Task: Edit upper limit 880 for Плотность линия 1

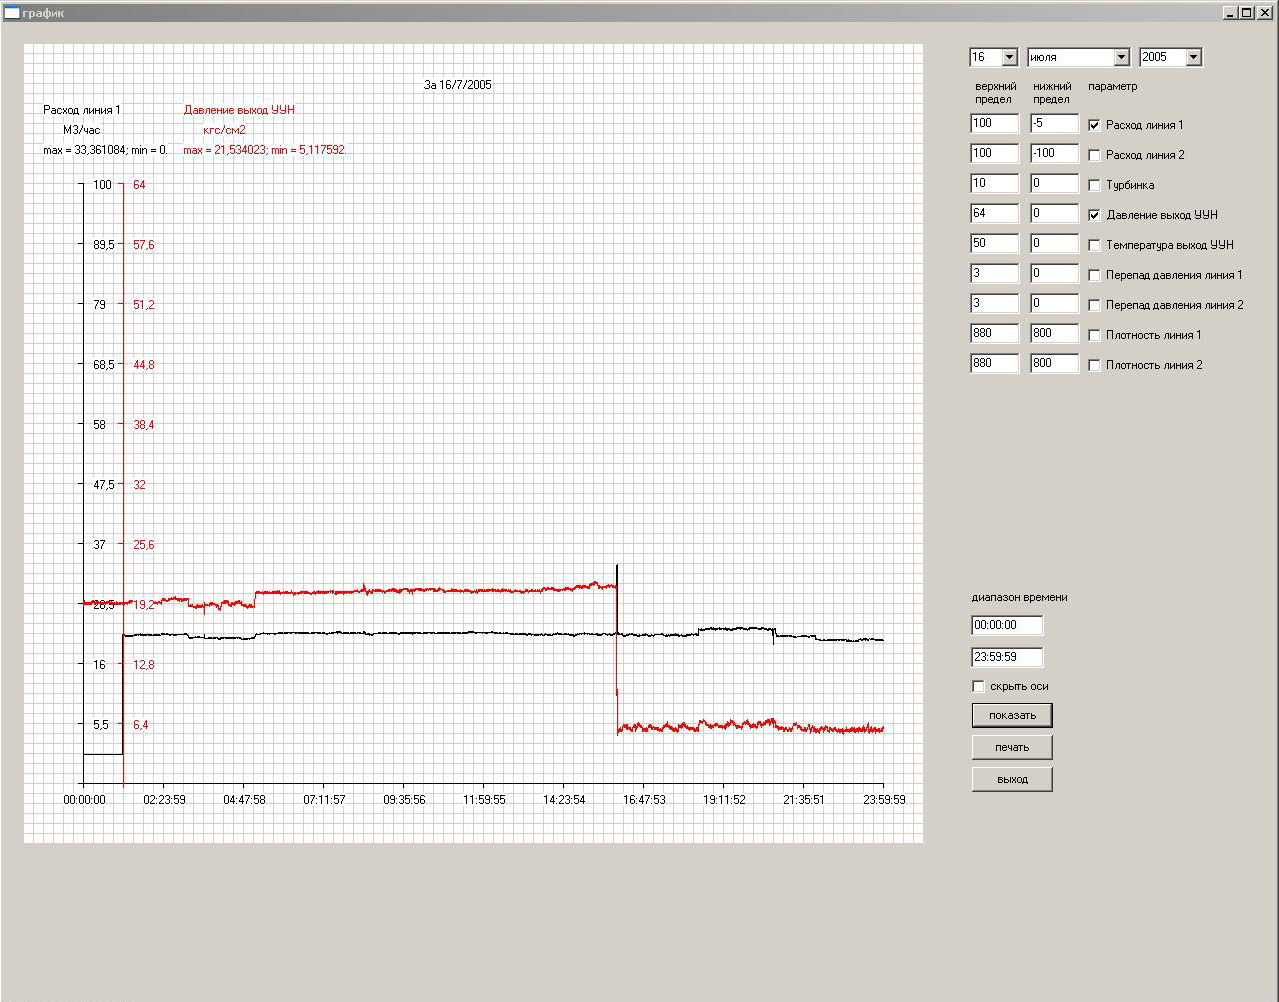Action: (x=994, y=333)
